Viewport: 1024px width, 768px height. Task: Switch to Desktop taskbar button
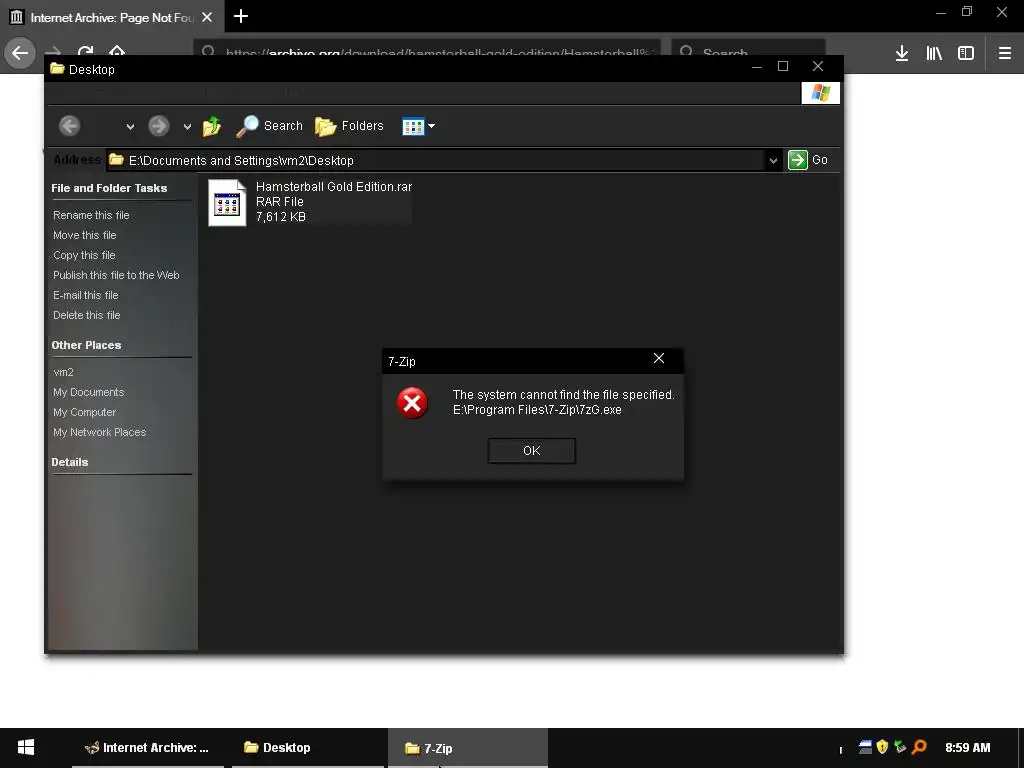pos(308,748)
